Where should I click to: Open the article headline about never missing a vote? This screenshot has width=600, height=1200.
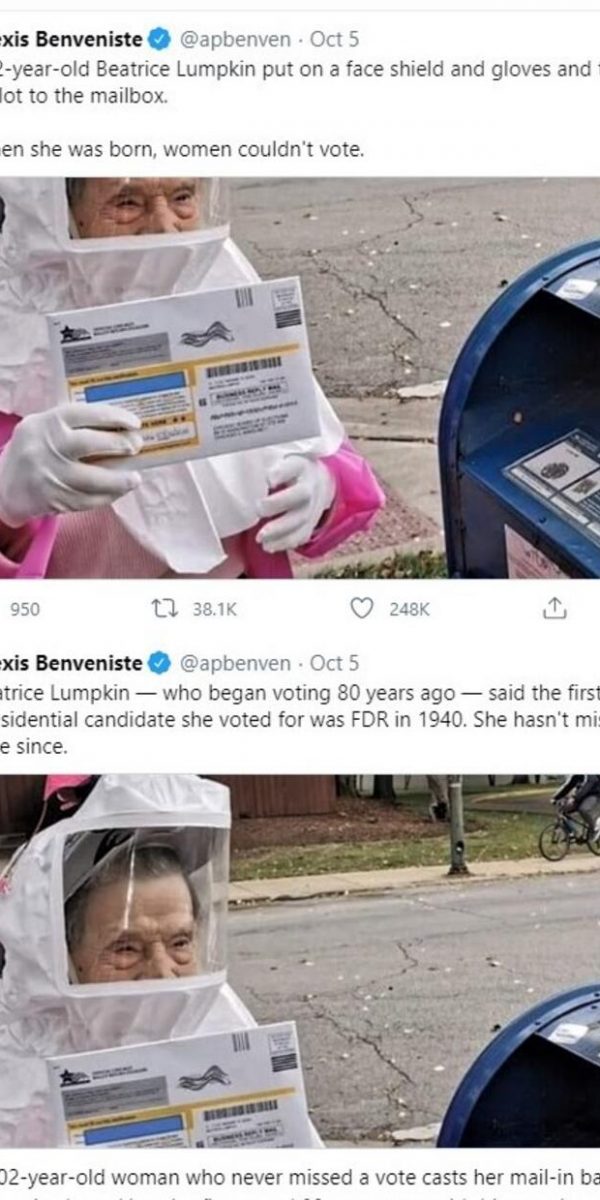(x=300, y=1175)
